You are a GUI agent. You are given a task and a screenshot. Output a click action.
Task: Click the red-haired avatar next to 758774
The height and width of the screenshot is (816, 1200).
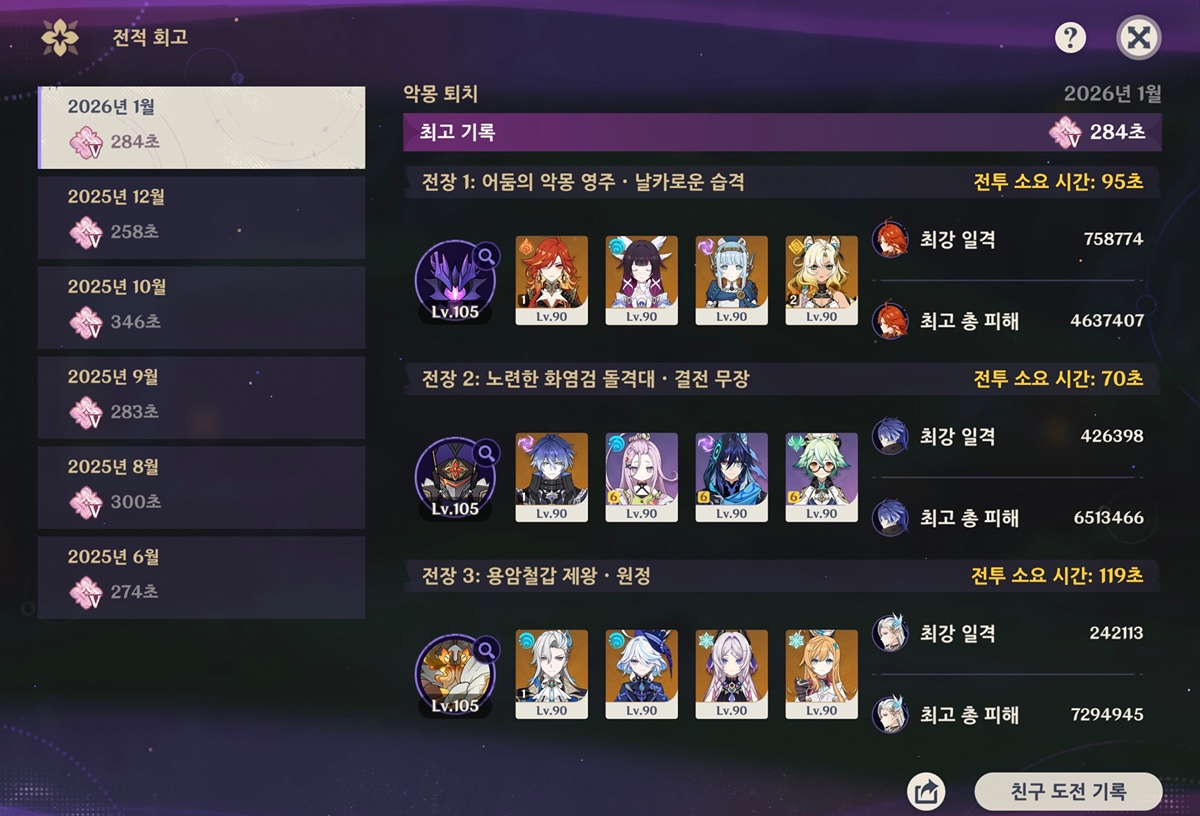click(890, 240)
